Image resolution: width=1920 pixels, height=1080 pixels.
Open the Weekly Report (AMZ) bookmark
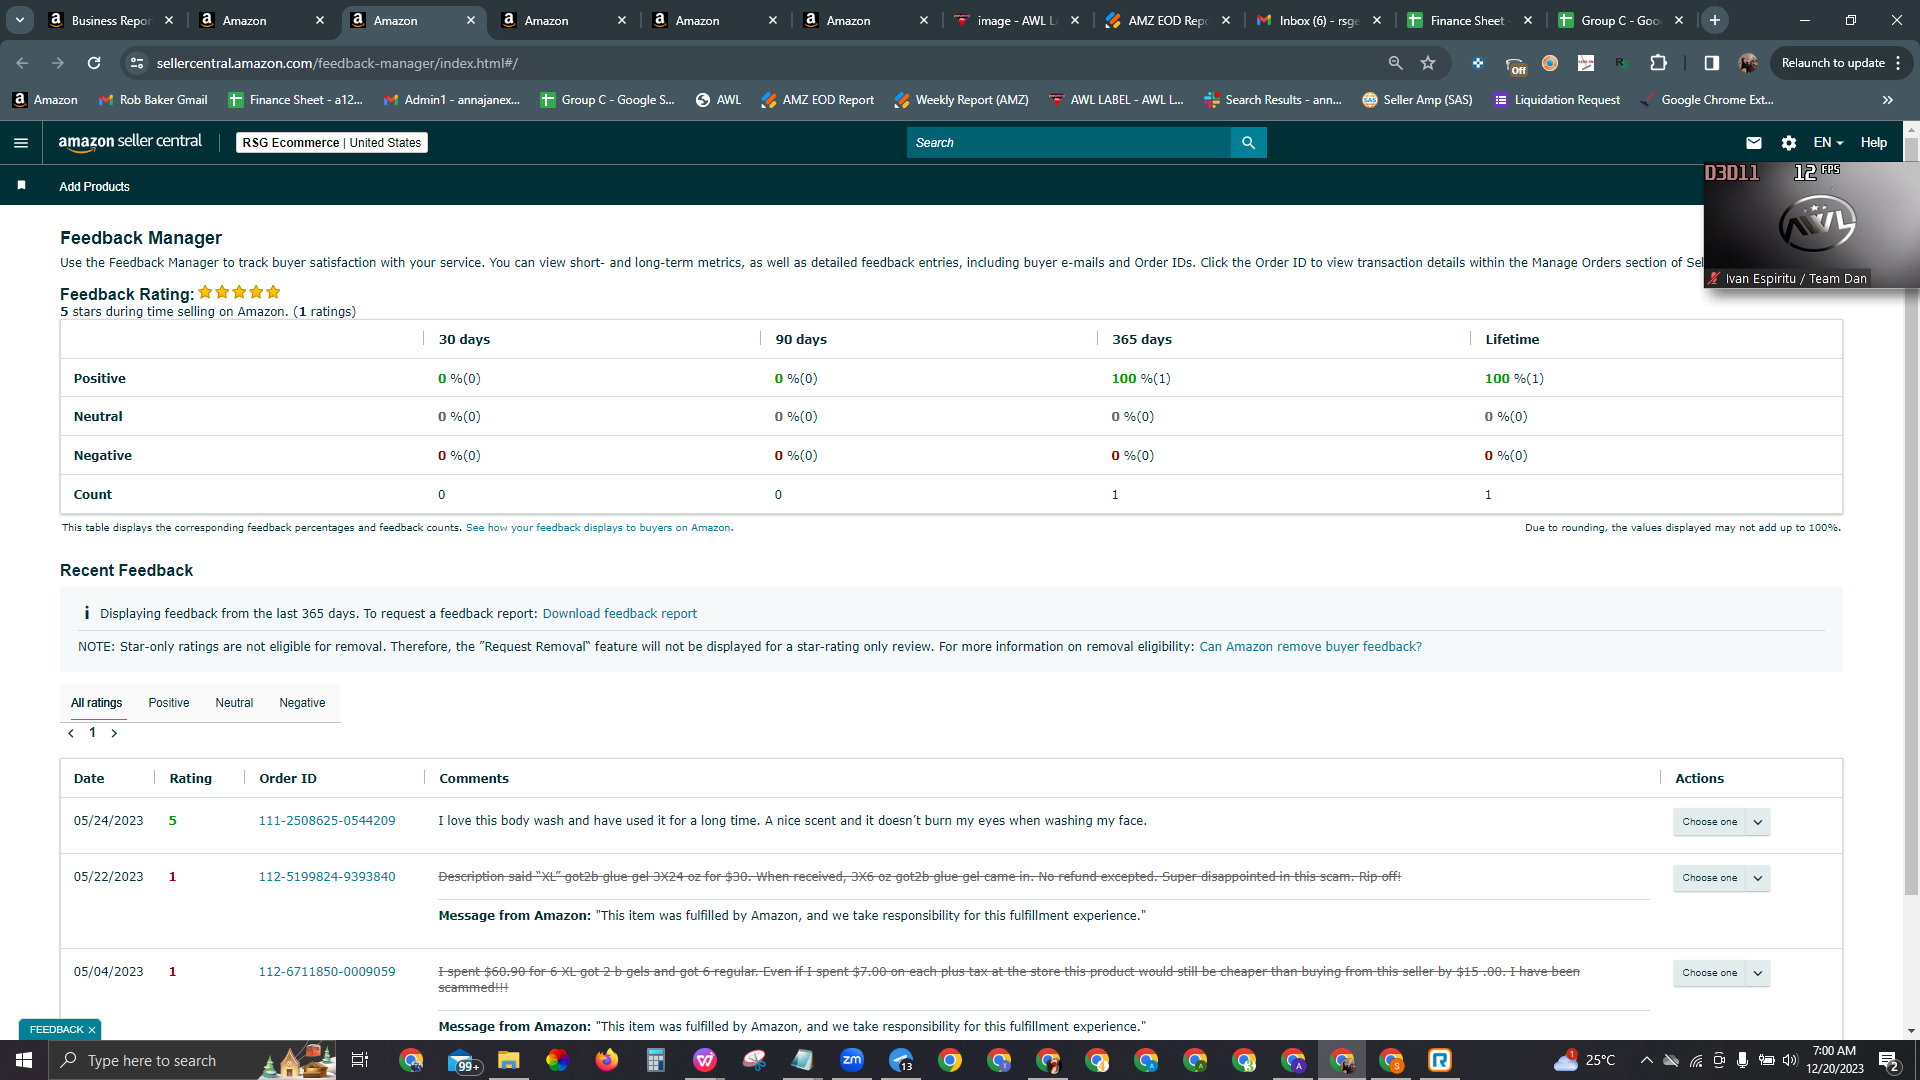click(961, 100)
